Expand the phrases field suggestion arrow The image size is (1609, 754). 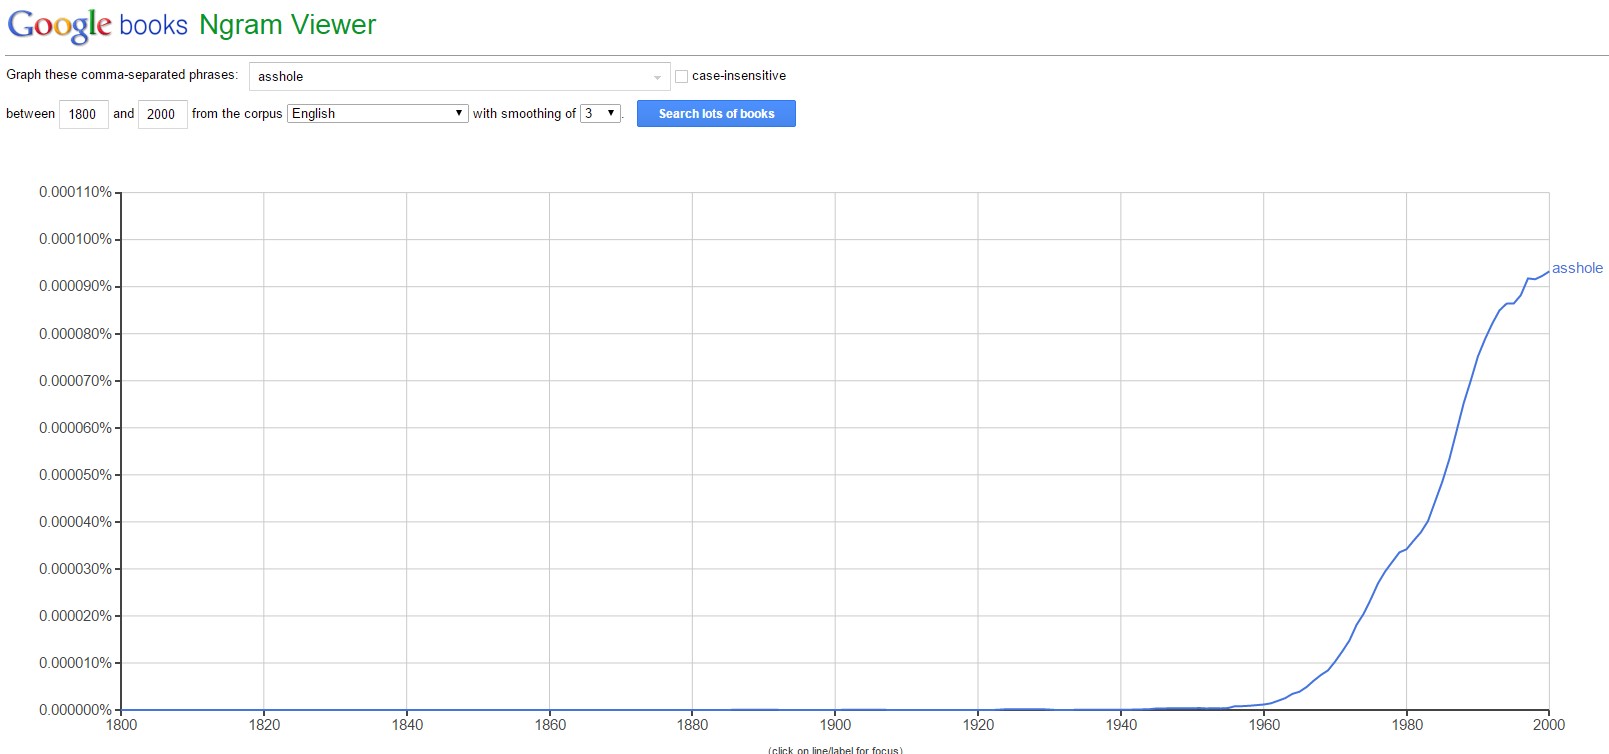[x=657, y=77]
